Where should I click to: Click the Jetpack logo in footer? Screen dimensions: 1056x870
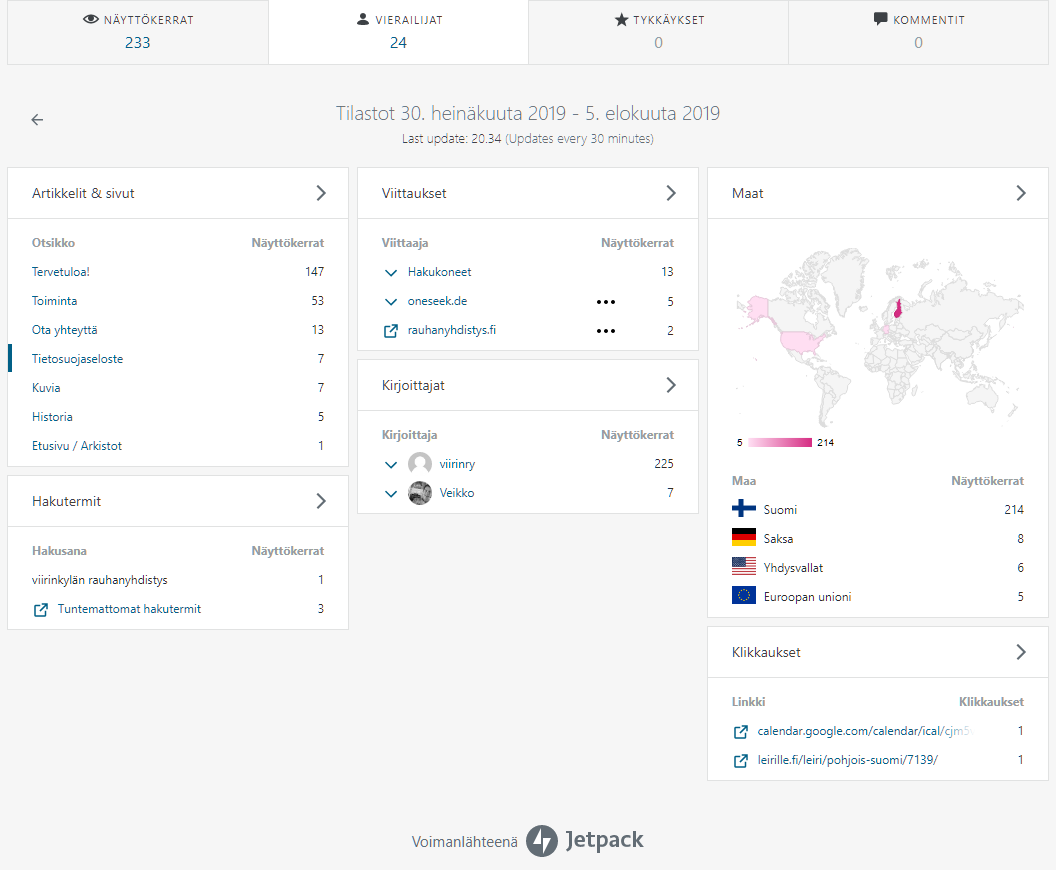click(585, 840)
